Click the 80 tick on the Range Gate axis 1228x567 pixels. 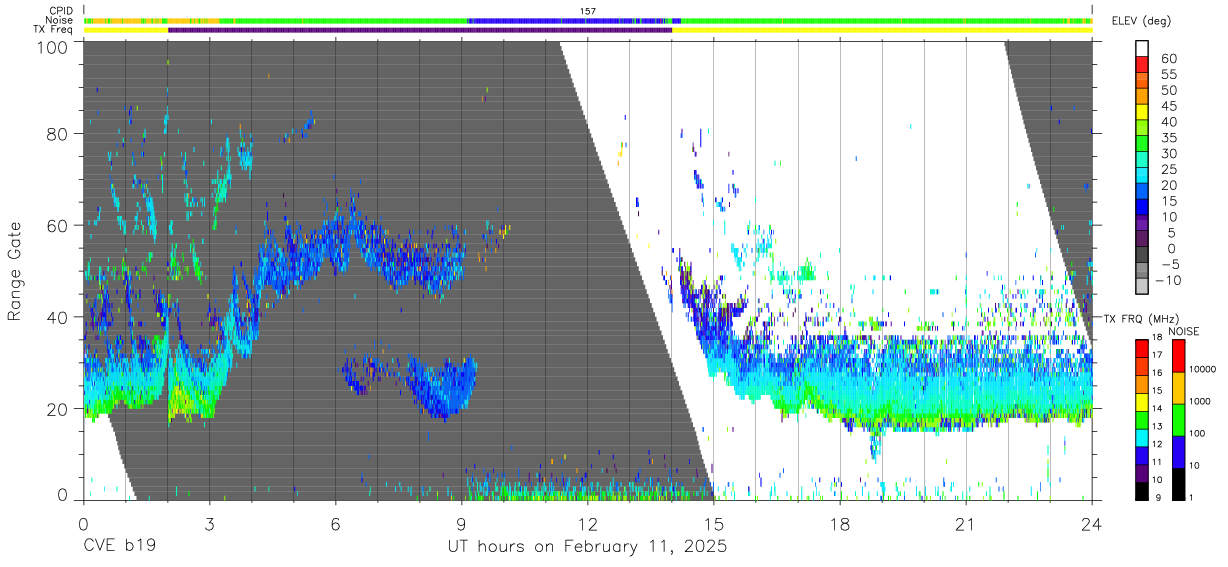(x=58, y=134)
